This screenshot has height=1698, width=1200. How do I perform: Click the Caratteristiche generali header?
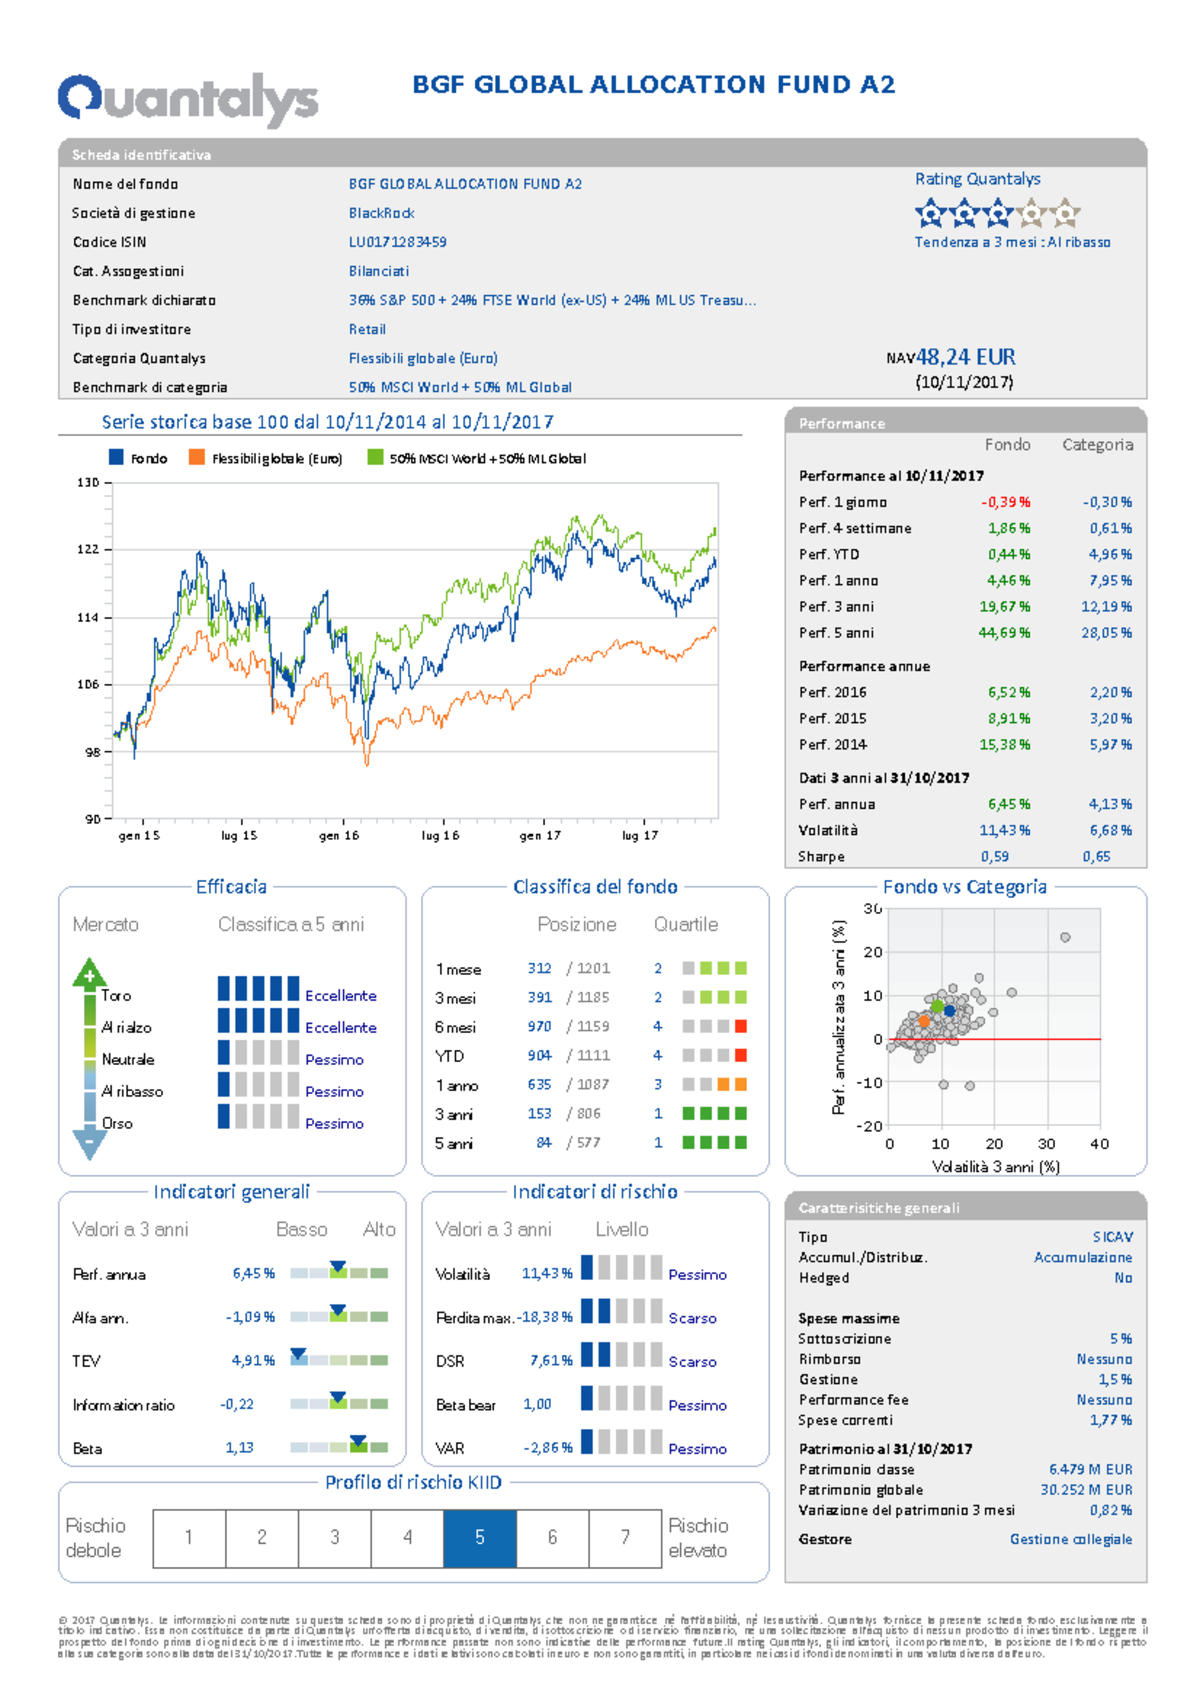coord(966,1206)
